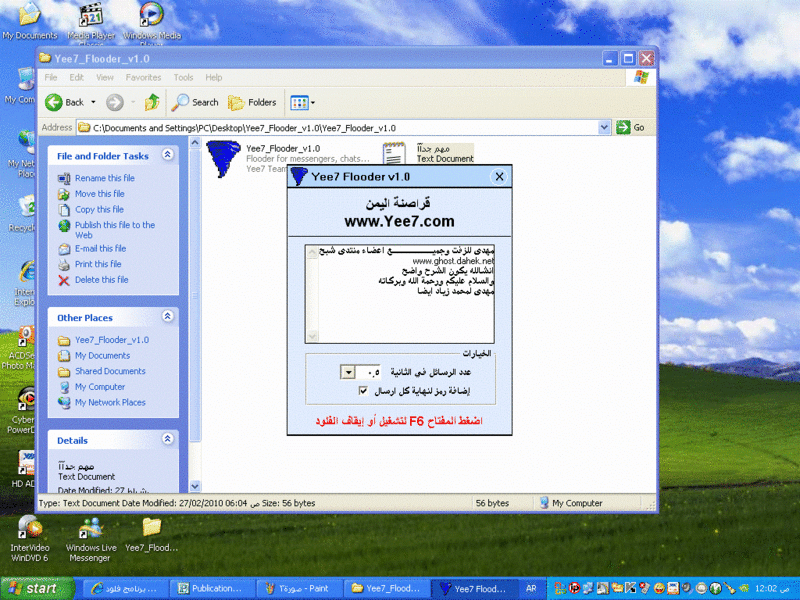This screenshot has width=800, height=600.
Task: Click Copy this file task
Action: point(99,209)
